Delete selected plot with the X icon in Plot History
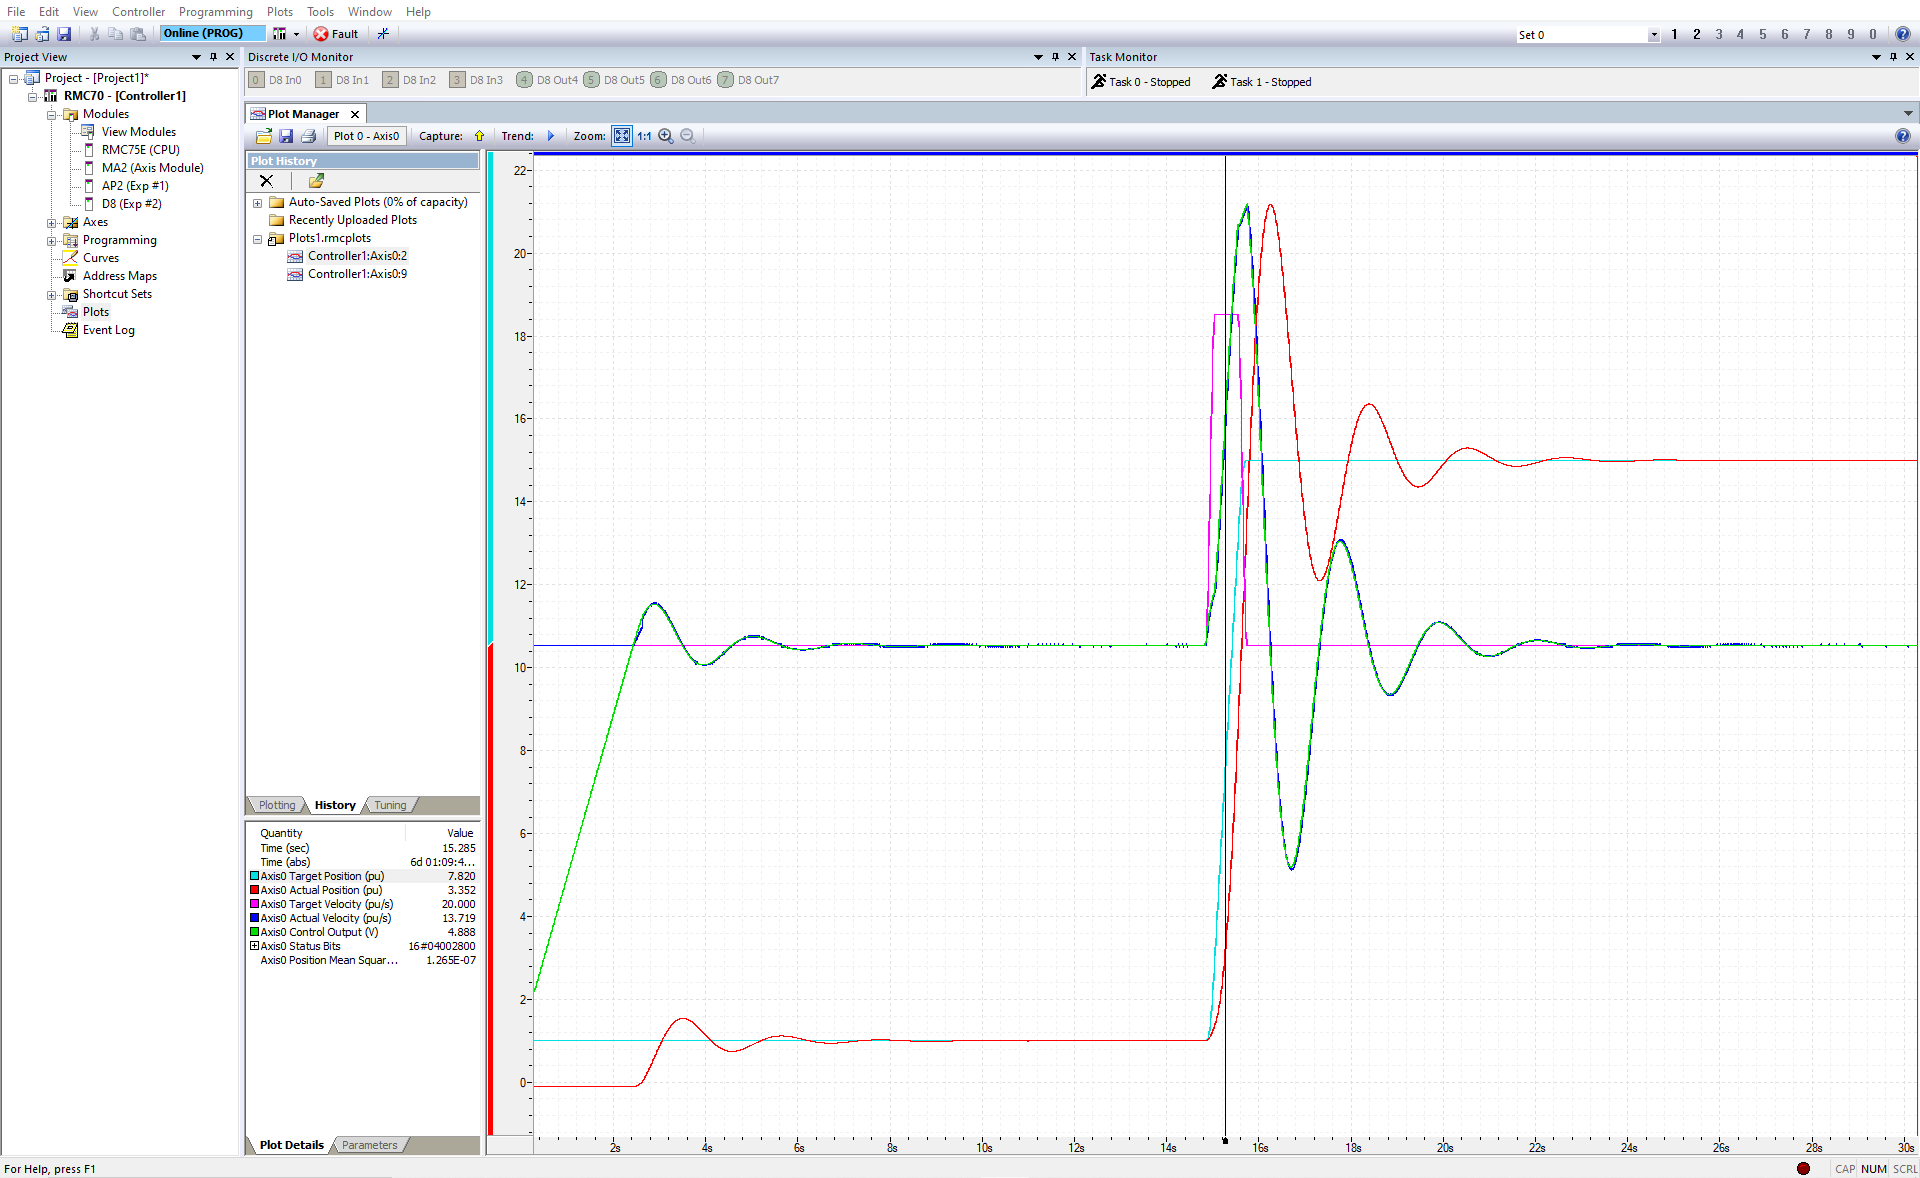1920x1178 pixels. [x=266, y=181]
